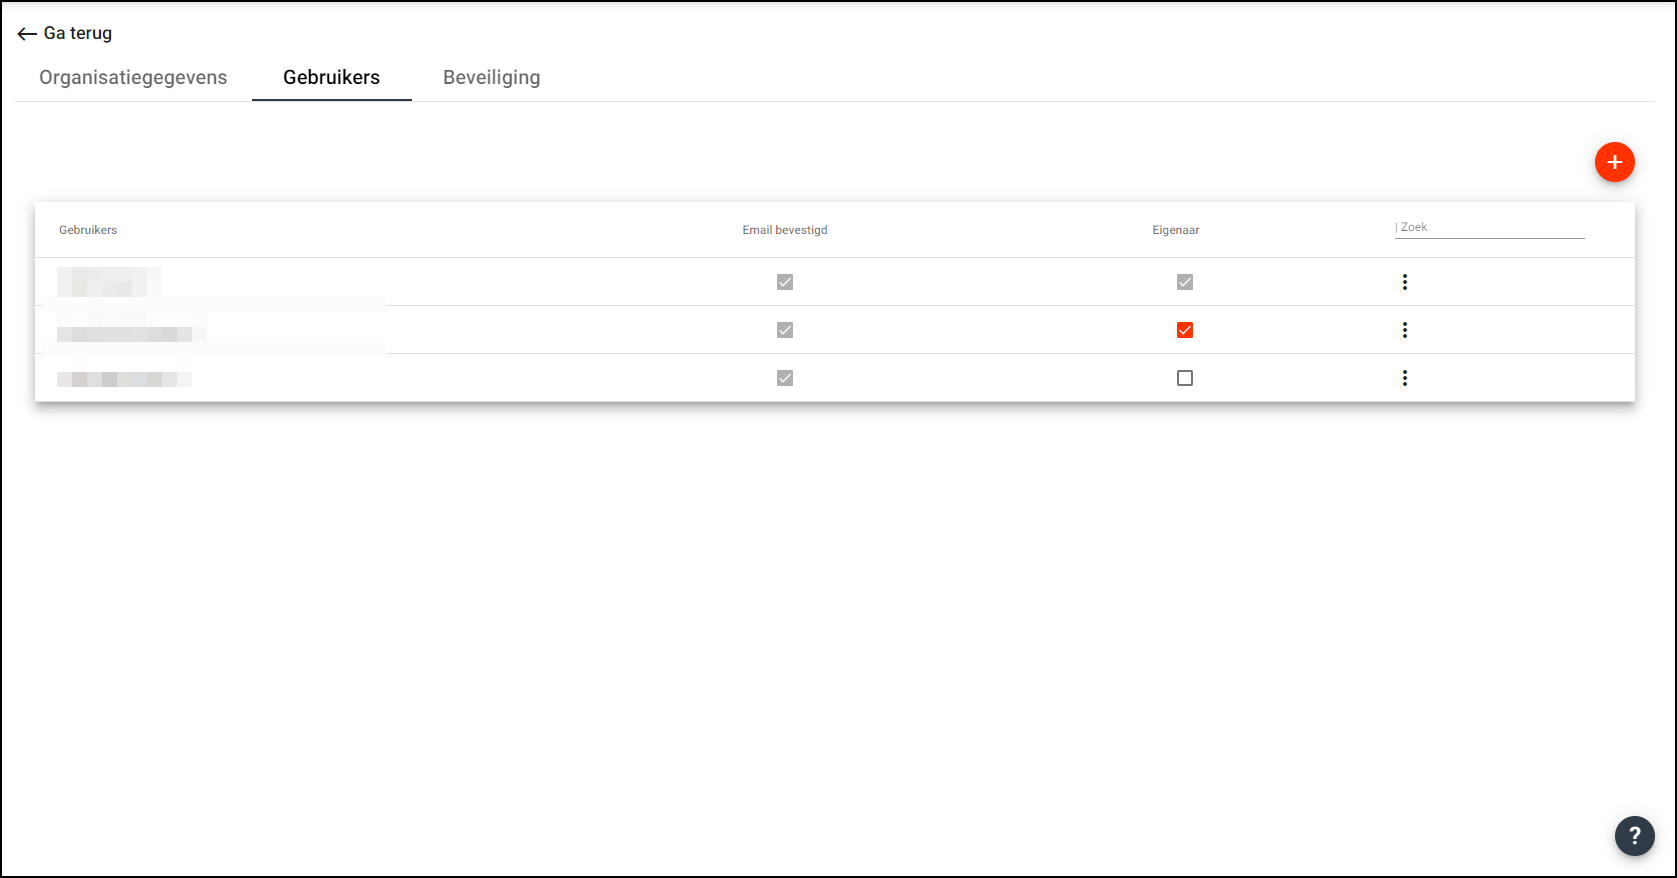Switch to the Beveiliging tab
Viewport: 1677px width, 878px height.
point(491,78)
